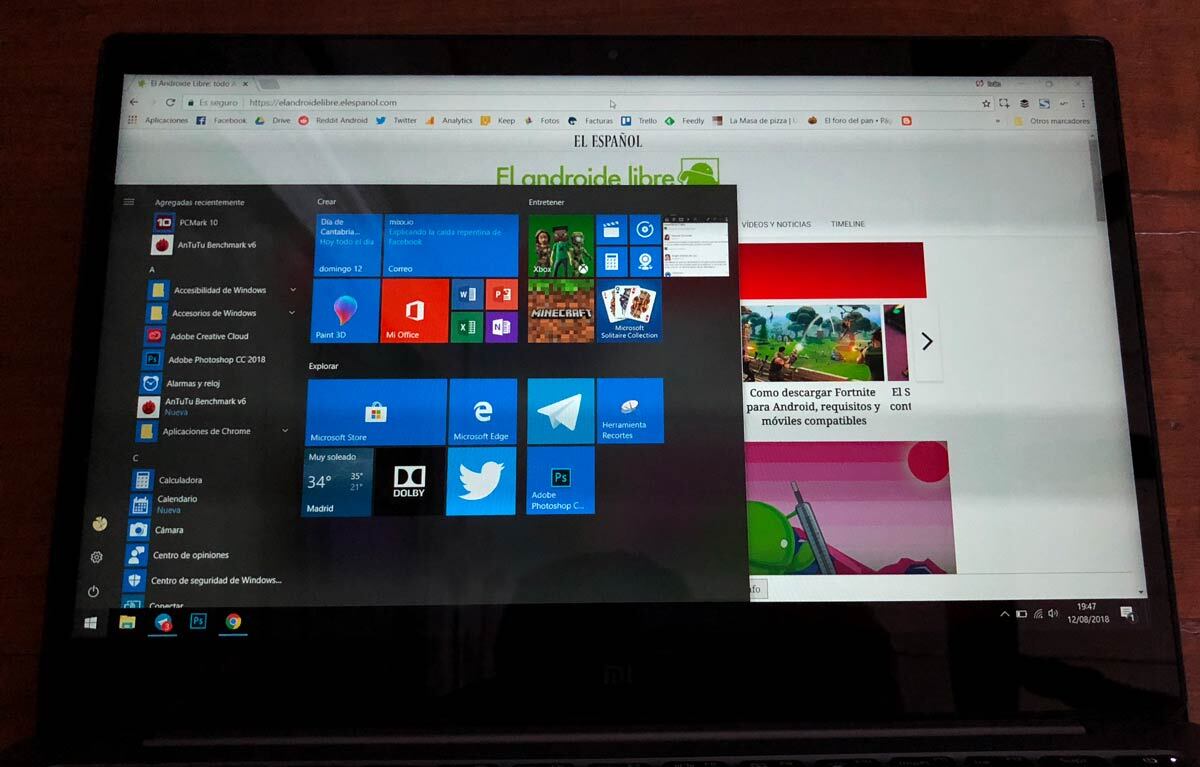Viewport: 1200px width, 767px height.
Task: Open the calendar tile showing domingo 12
Action: point(348,245)
